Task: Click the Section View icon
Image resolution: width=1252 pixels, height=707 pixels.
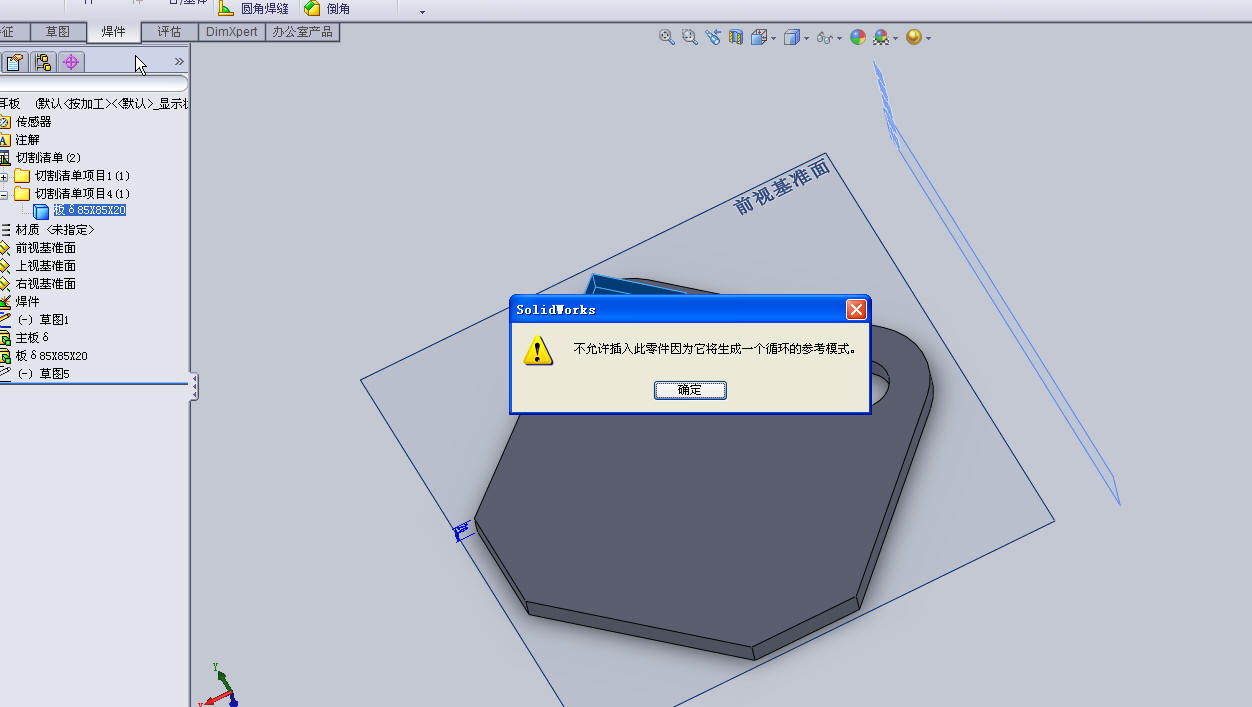Action: tap(736, 37)
